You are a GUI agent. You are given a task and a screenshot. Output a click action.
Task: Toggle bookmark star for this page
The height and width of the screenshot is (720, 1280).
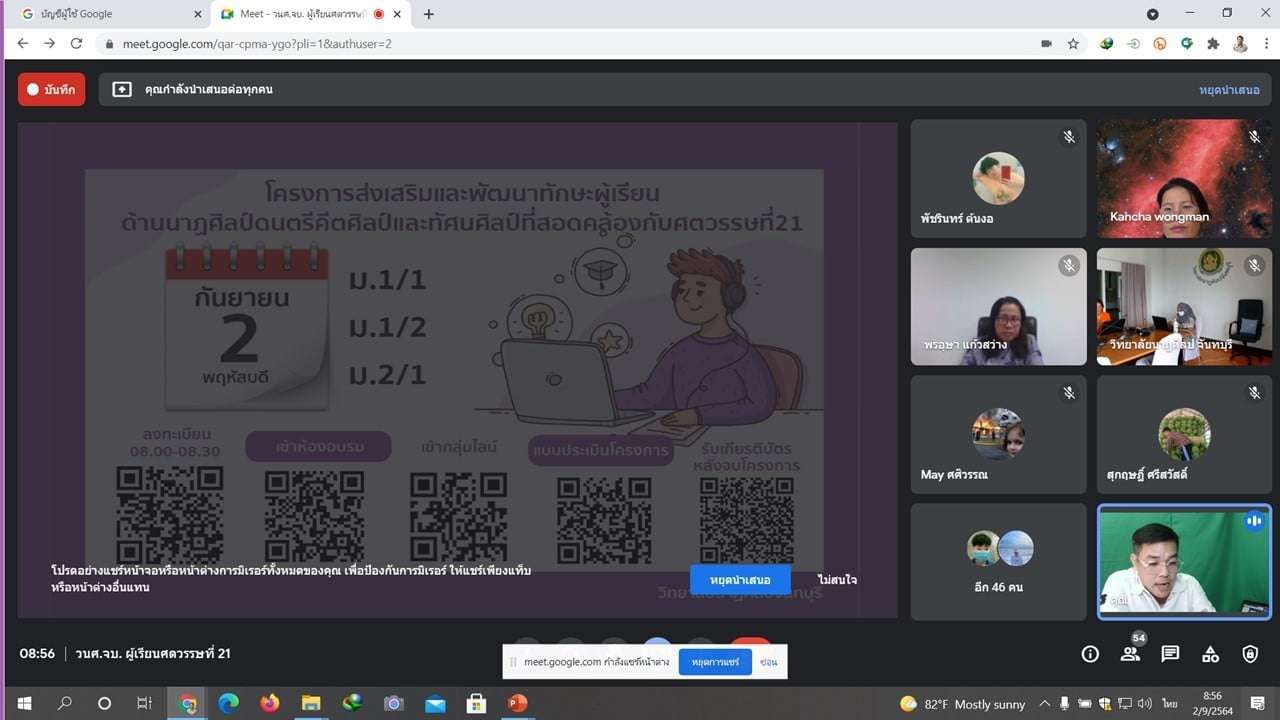pos(1073,44)
